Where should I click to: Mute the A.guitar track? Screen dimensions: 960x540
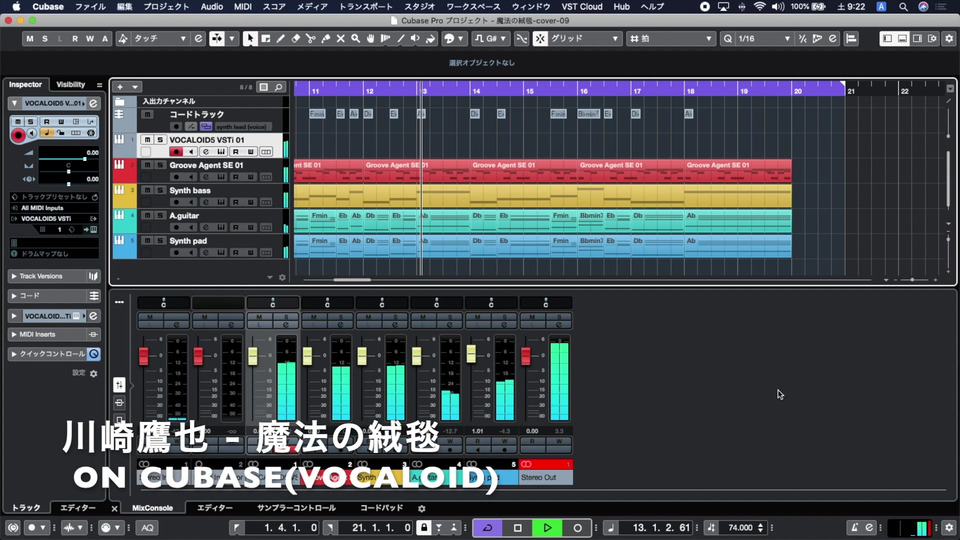[148, 216]
